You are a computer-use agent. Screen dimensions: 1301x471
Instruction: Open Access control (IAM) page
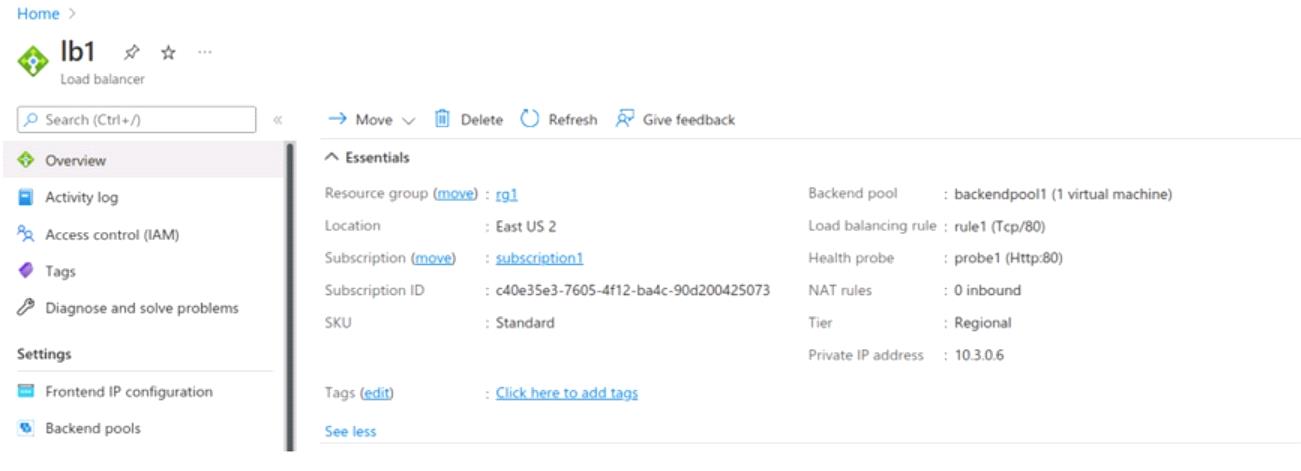tap(112, 234)
